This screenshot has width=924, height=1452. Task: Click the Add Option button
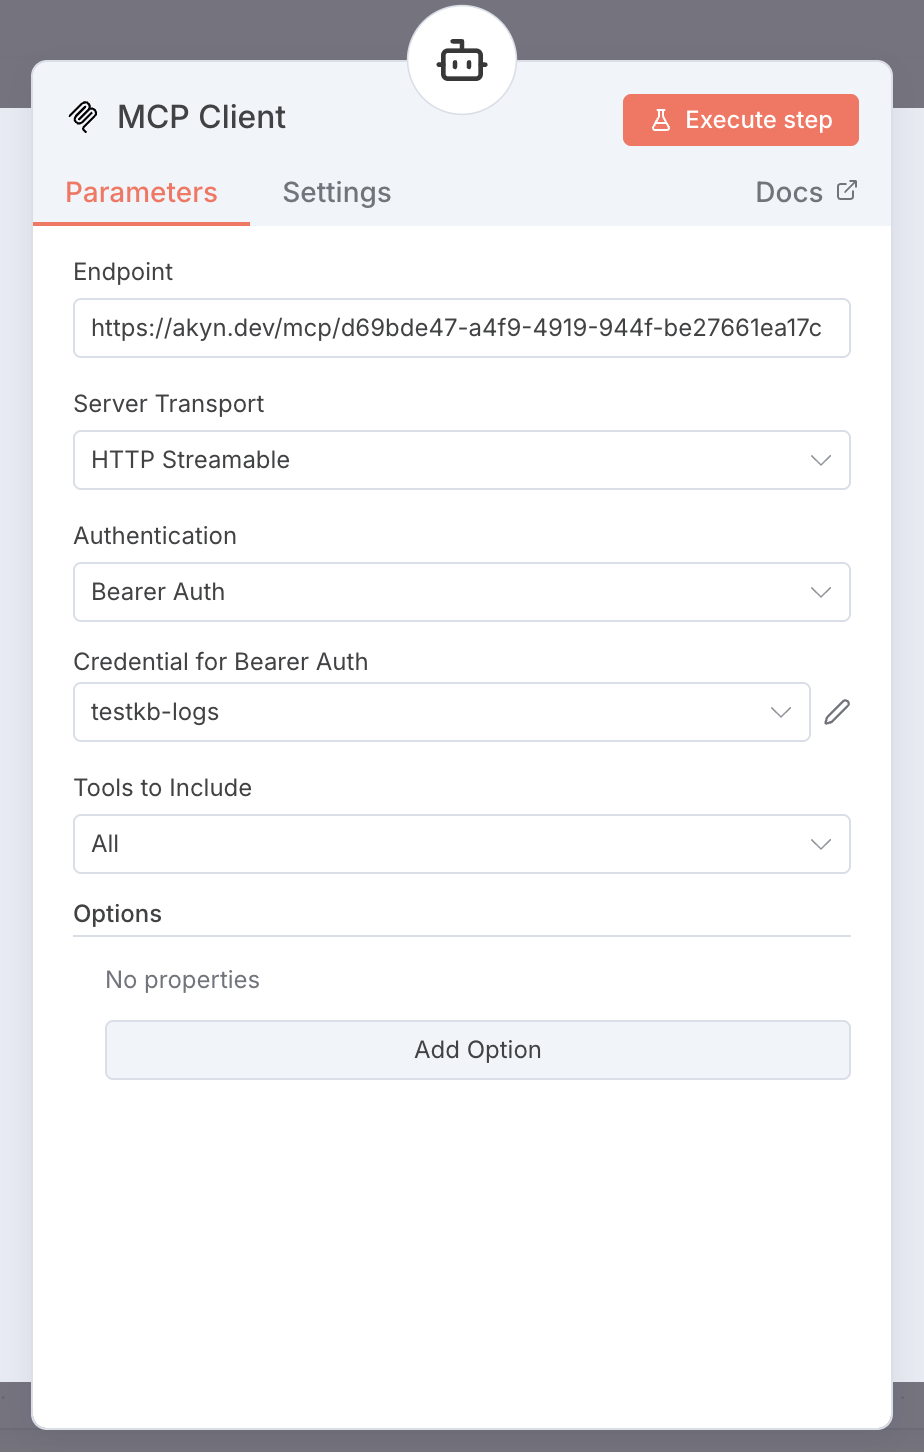click(477, 1050)
